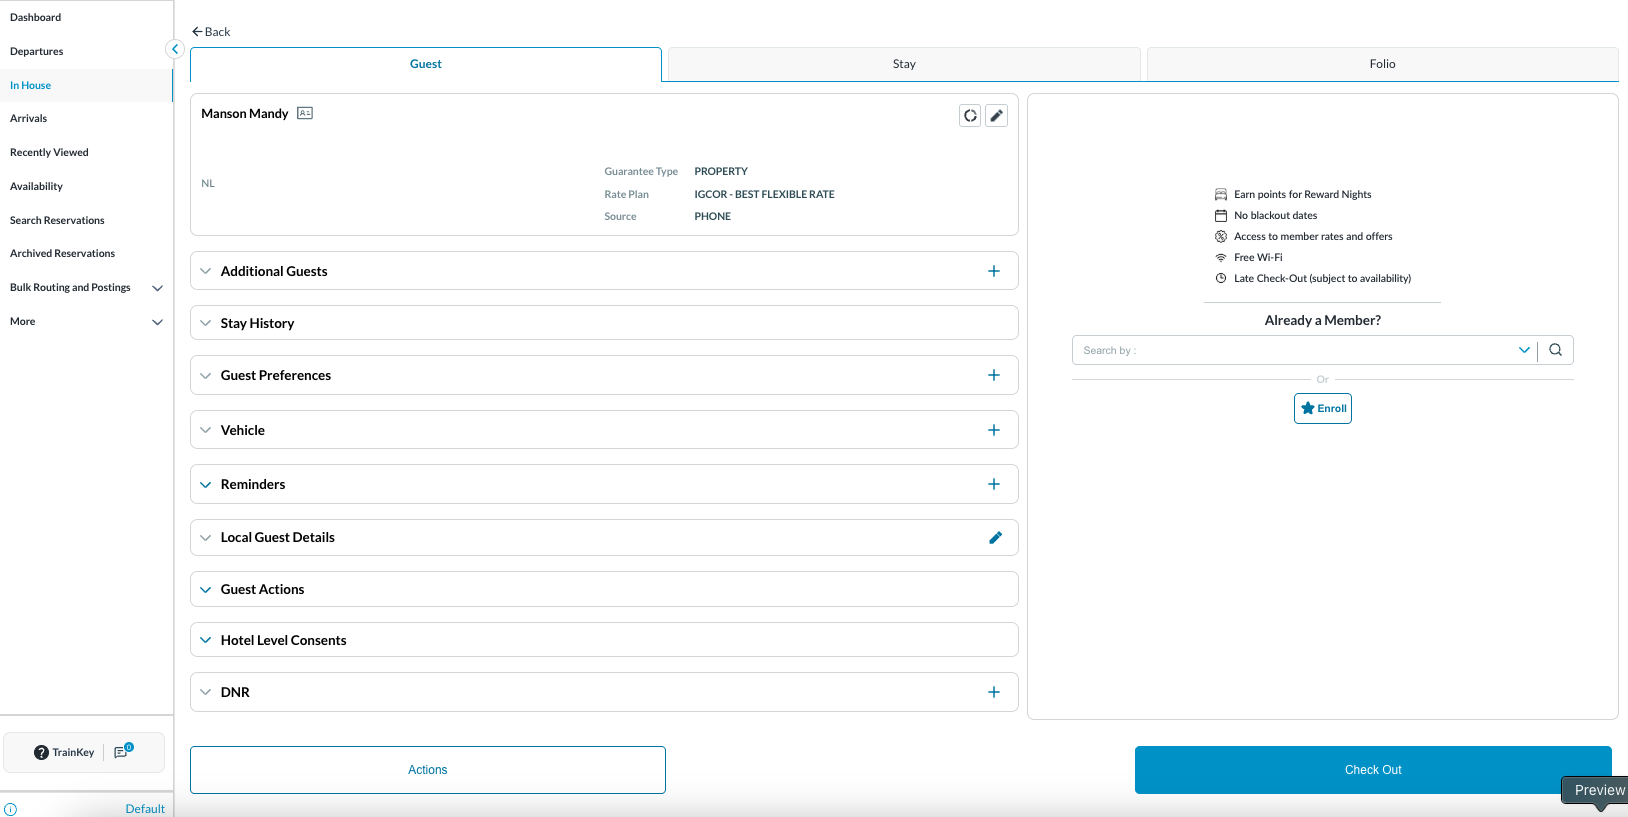Click the Enroll button
This screenshot has width=1628, height=817.
1322,408
